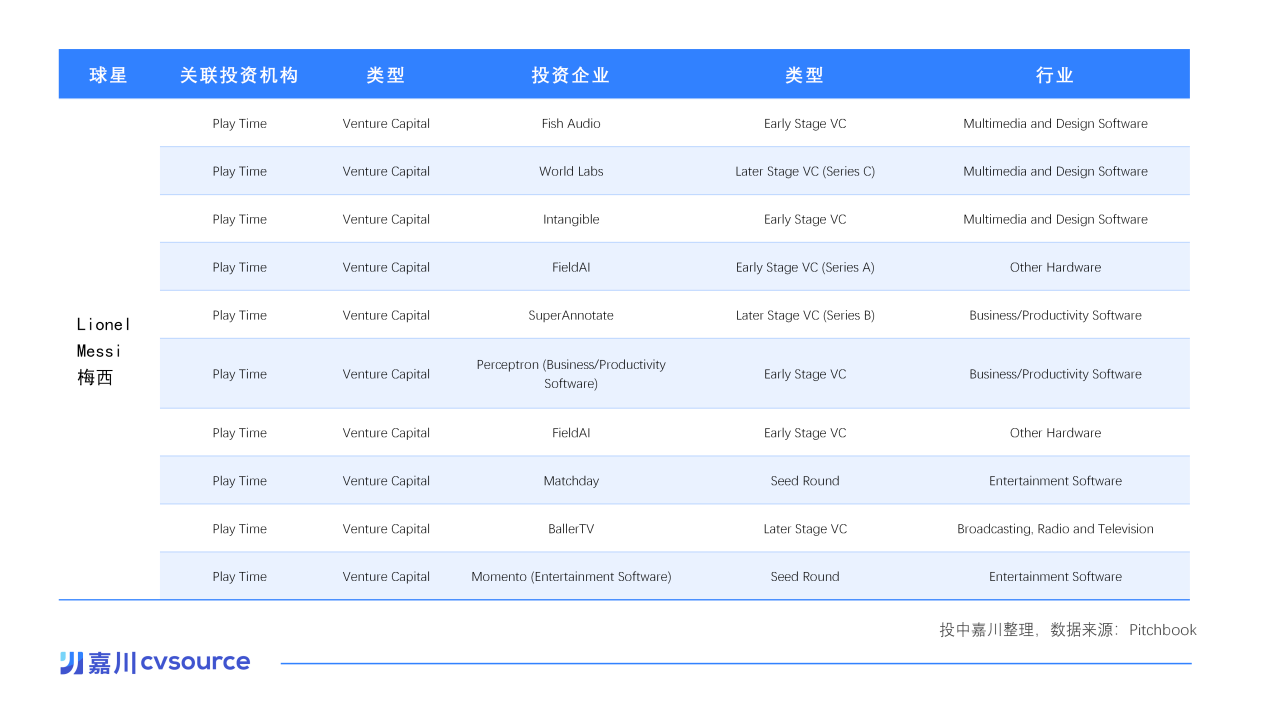Click Venture Capital in the Perceptron row
1265x712 pixels.
(x=386, y=374)
